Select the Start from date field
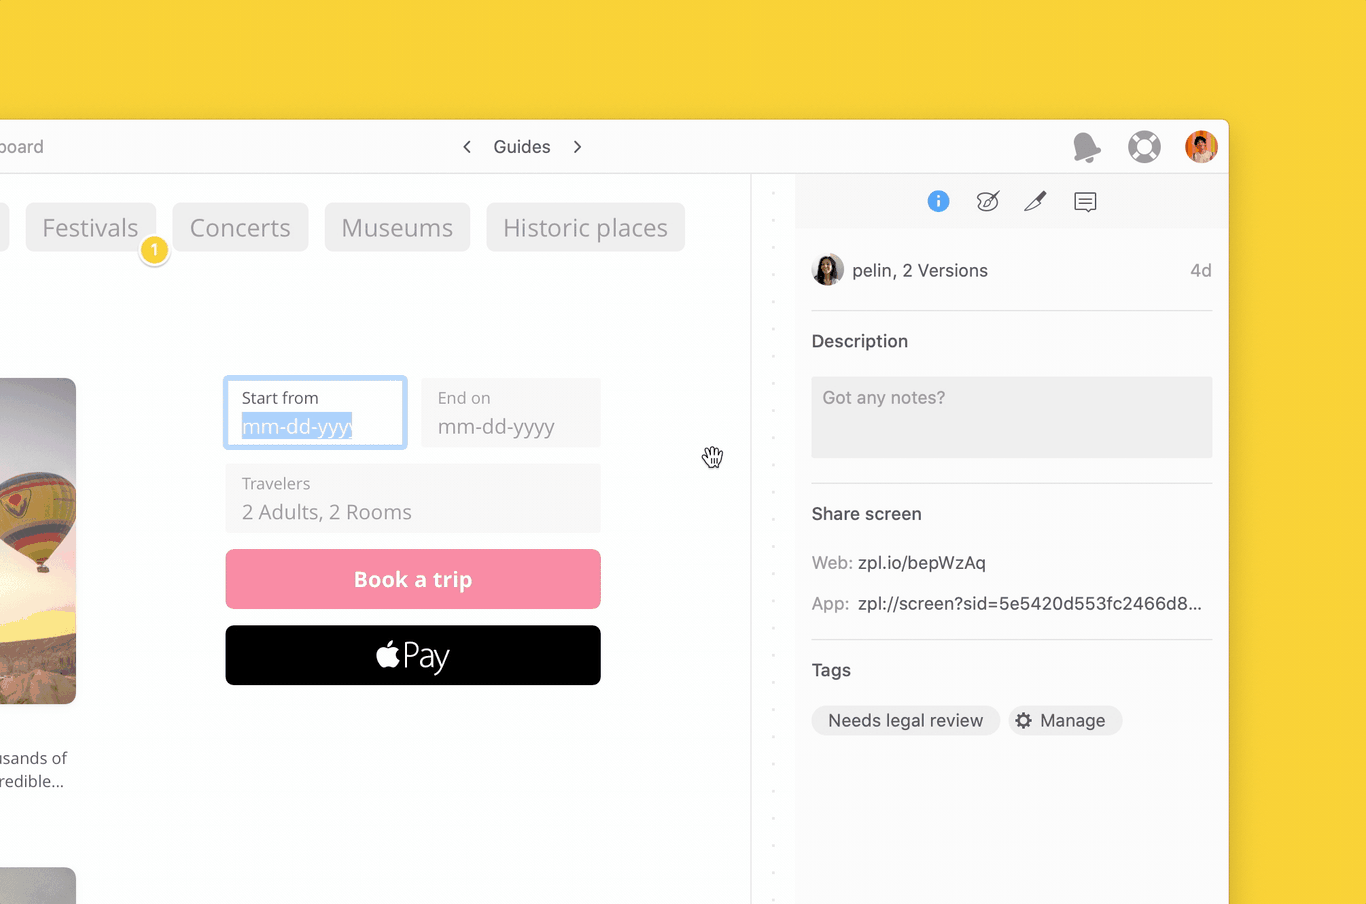1366x904 pixels. pyautogui.click(x=314, y=412)
